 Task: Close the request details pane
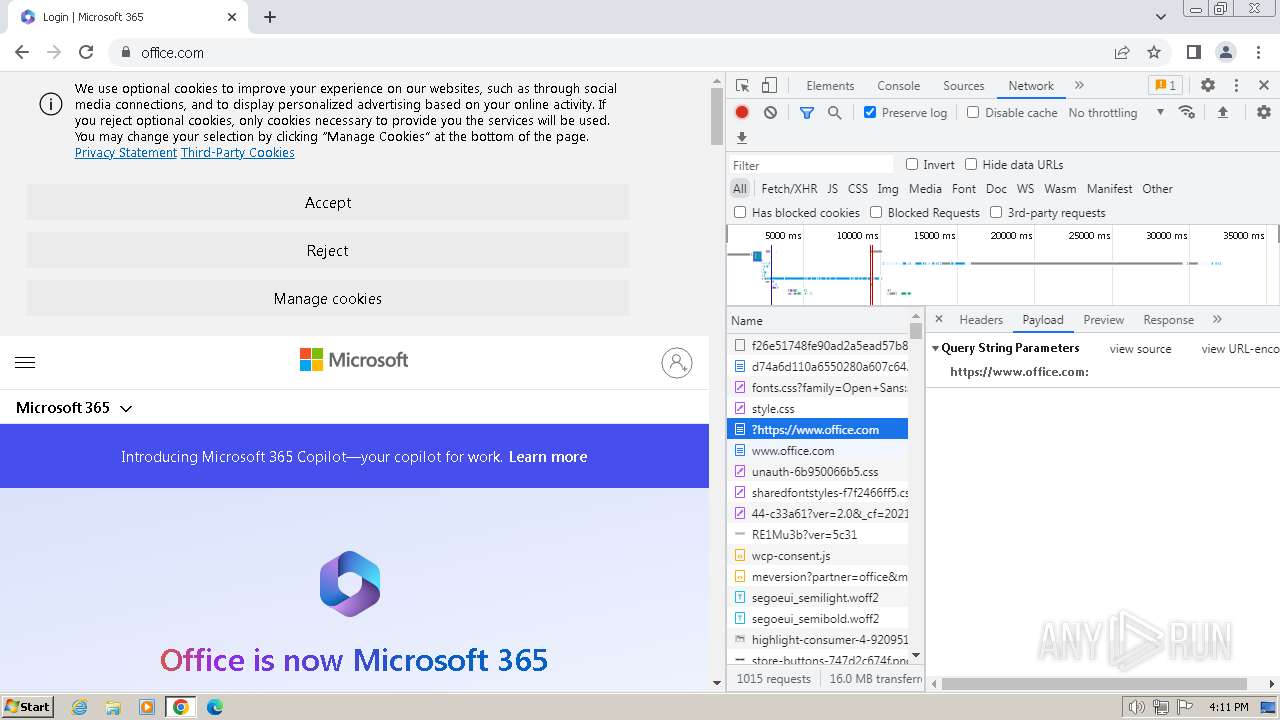pyautogui.click(x=939, y=319)
